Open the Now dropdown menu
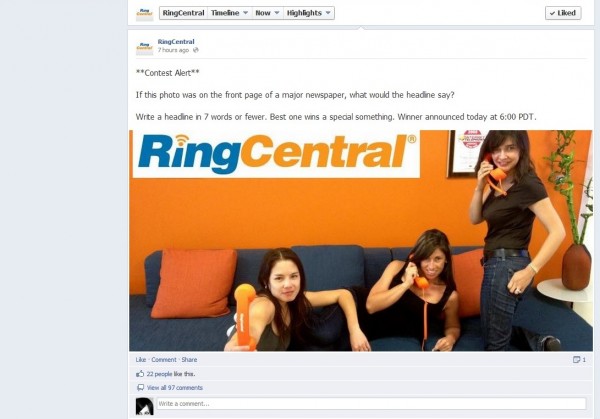Screen dimensions: 600x419 point(267,13)
